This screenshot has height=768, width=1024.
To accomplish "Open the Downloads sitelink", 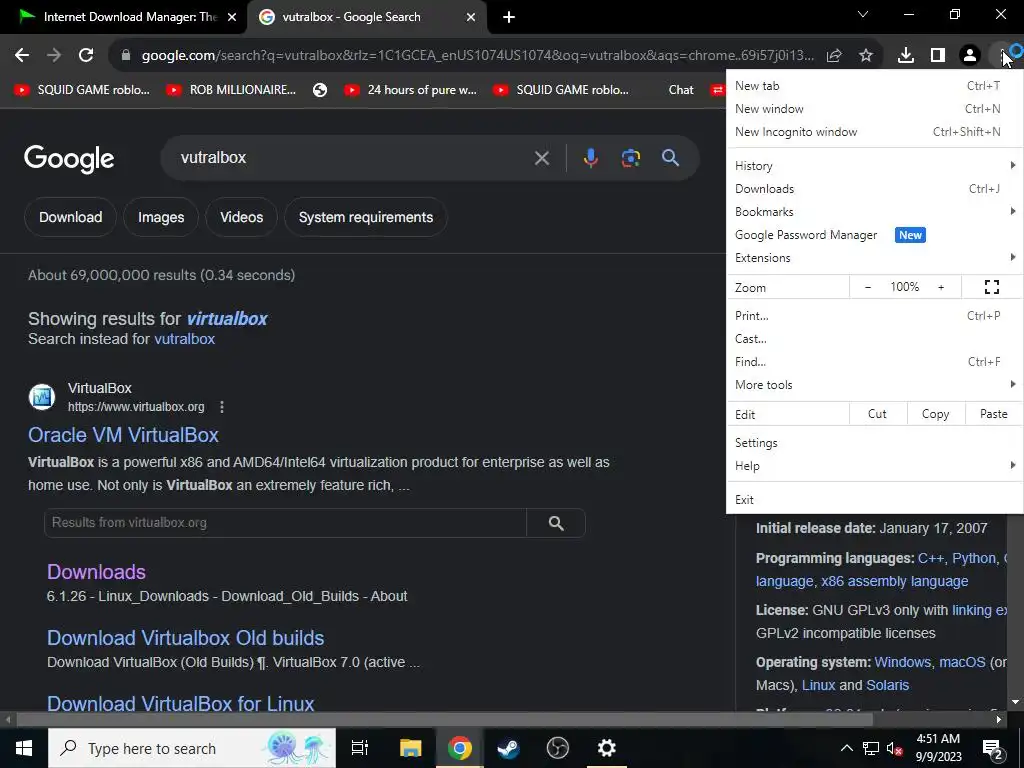I will coord(96,572).
